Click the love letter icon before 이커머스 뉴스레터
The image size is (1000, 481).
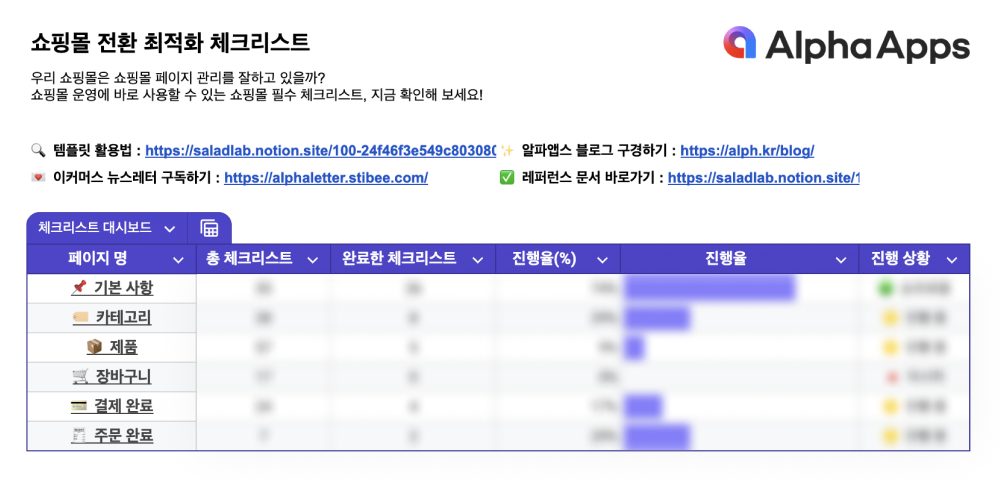[37, 178]
